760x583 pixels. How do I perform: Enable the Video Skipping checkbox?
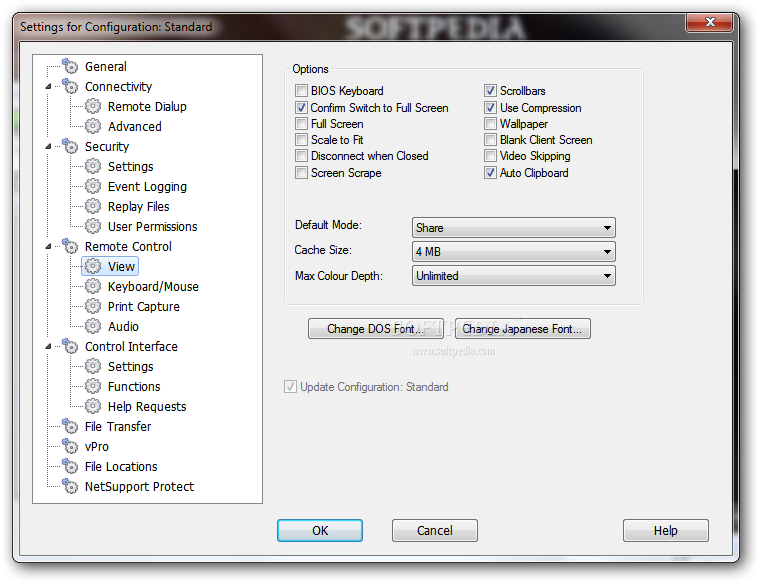pos(490,156)
